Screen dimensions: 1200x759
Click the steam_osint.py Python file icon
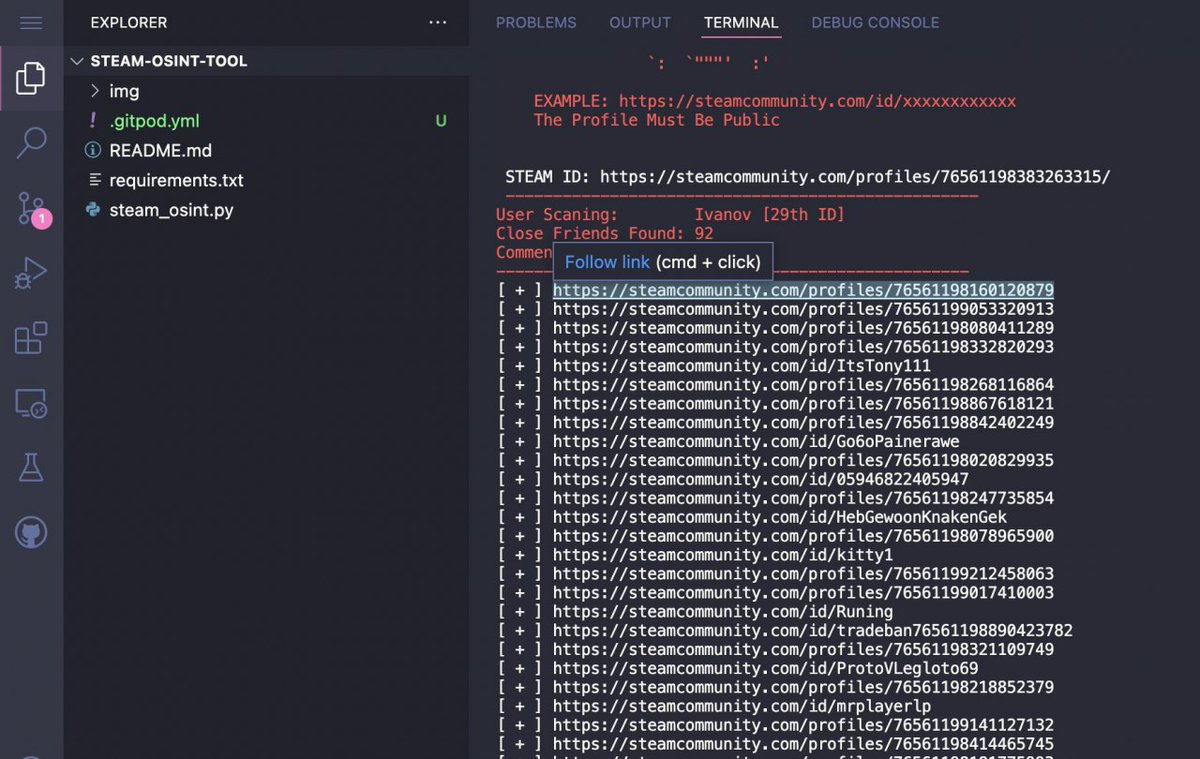[x=93, y=210]
